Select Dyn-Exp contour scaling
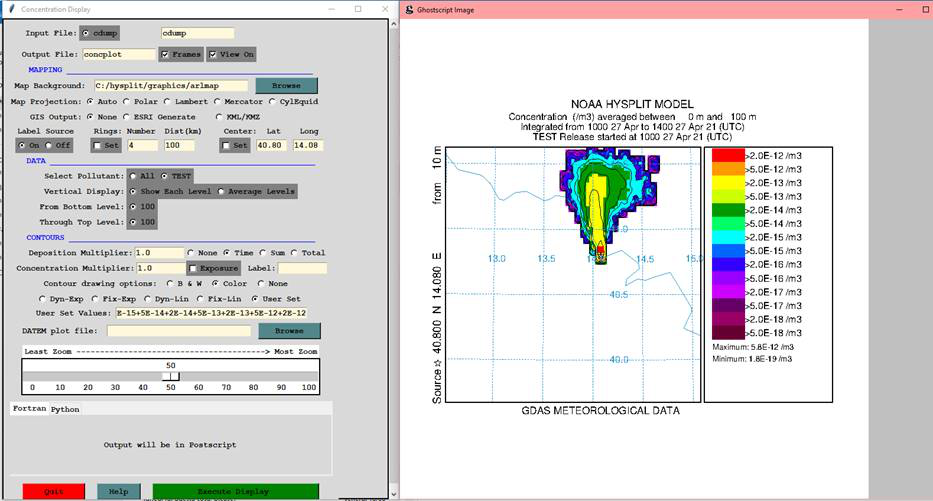The height and width of the screenshot is (501, 933). 42,299
